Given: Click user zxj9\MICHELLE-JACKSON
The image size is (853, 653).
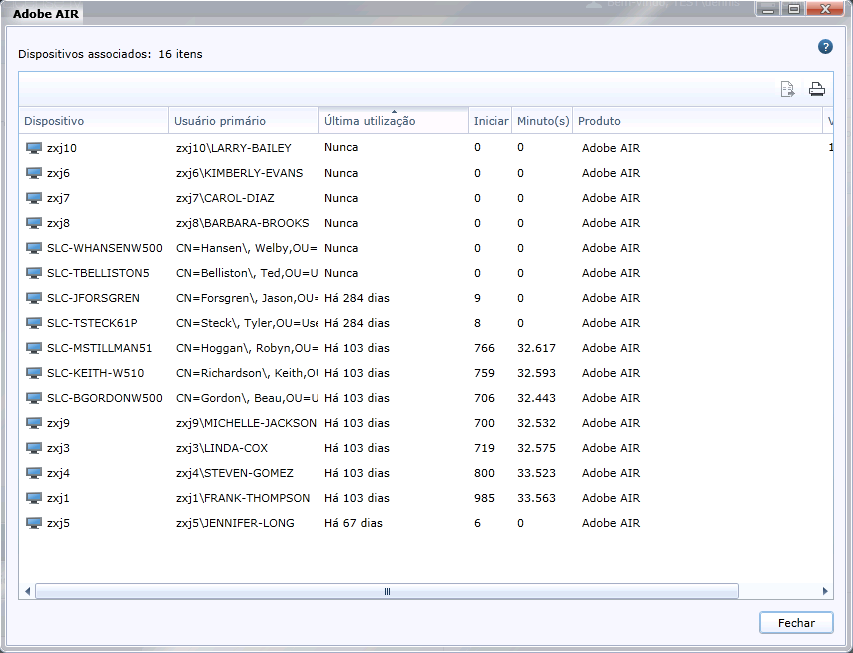Looking at the screenshot, I should click(246, 423).
